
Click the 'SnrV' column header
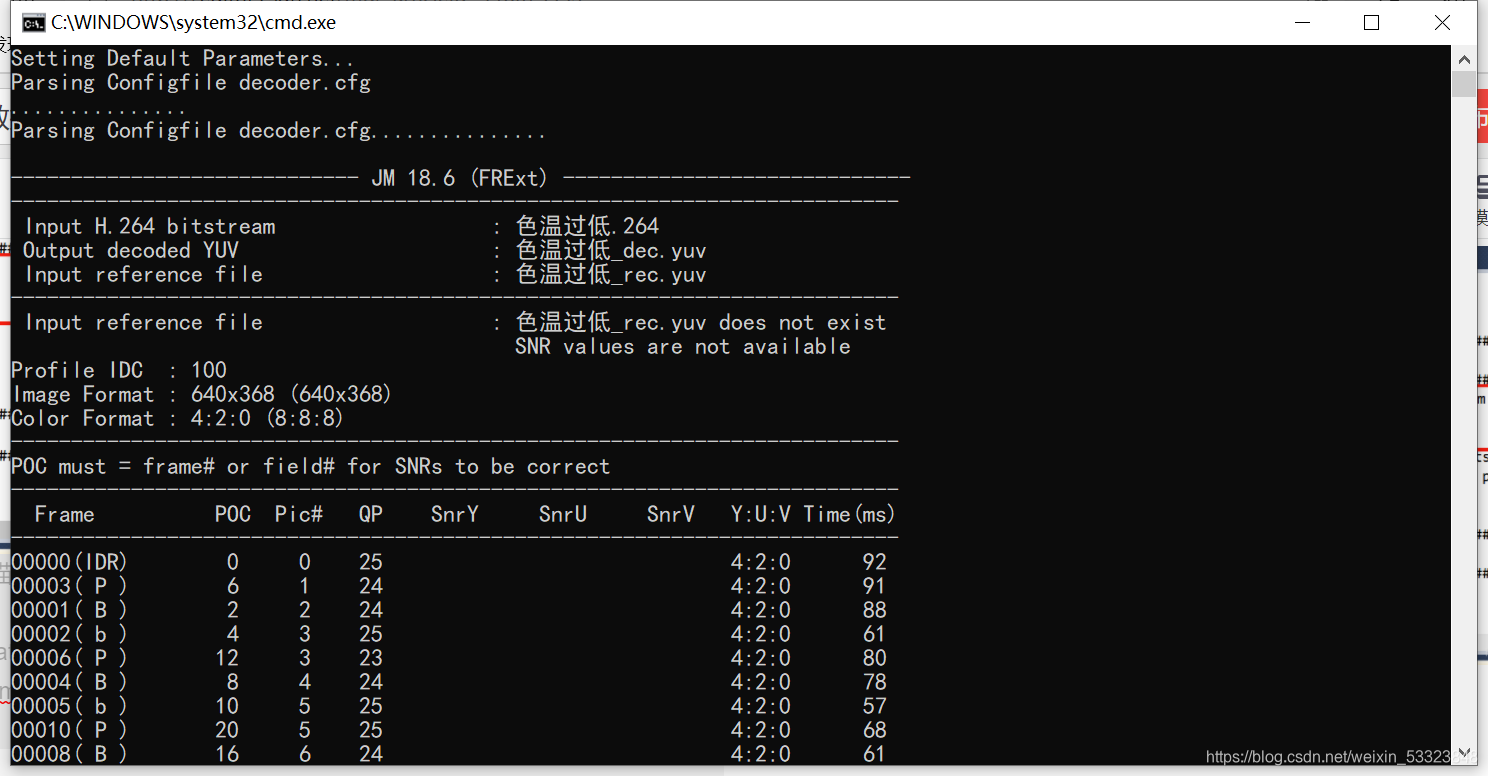pyautogui.click(x=671, y=514)
